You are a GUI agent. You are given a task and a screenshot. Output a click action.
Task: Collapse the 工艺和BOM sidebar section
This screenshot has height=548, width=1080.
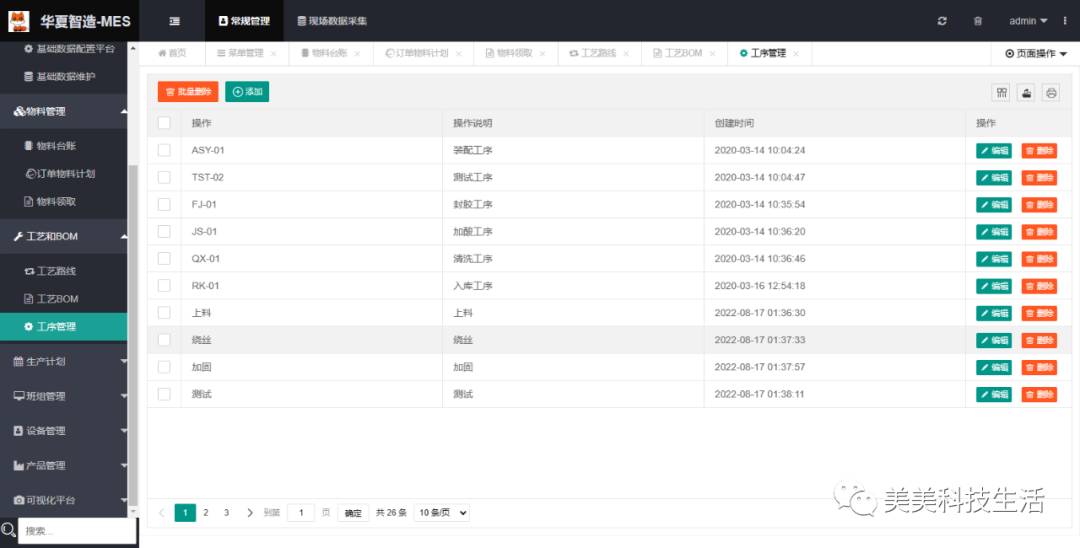click(x=63, y=236)
